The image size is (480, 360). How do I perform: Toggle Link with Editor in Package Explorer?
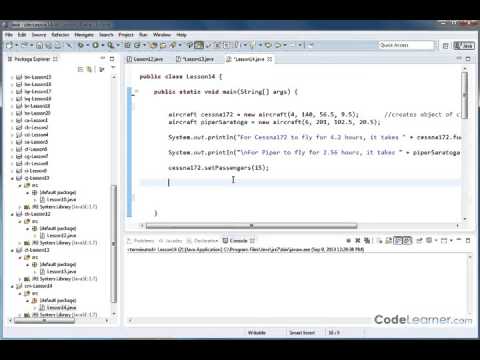click(89, 69)
